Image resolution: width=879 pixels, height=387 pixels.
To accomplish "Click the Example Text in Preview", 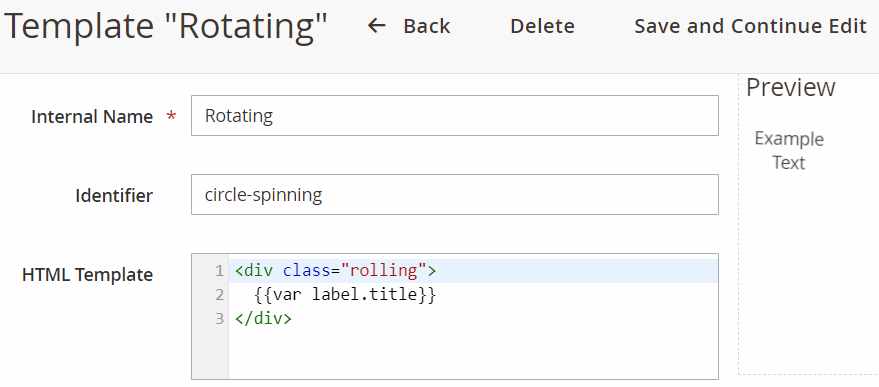I will 789,150.
